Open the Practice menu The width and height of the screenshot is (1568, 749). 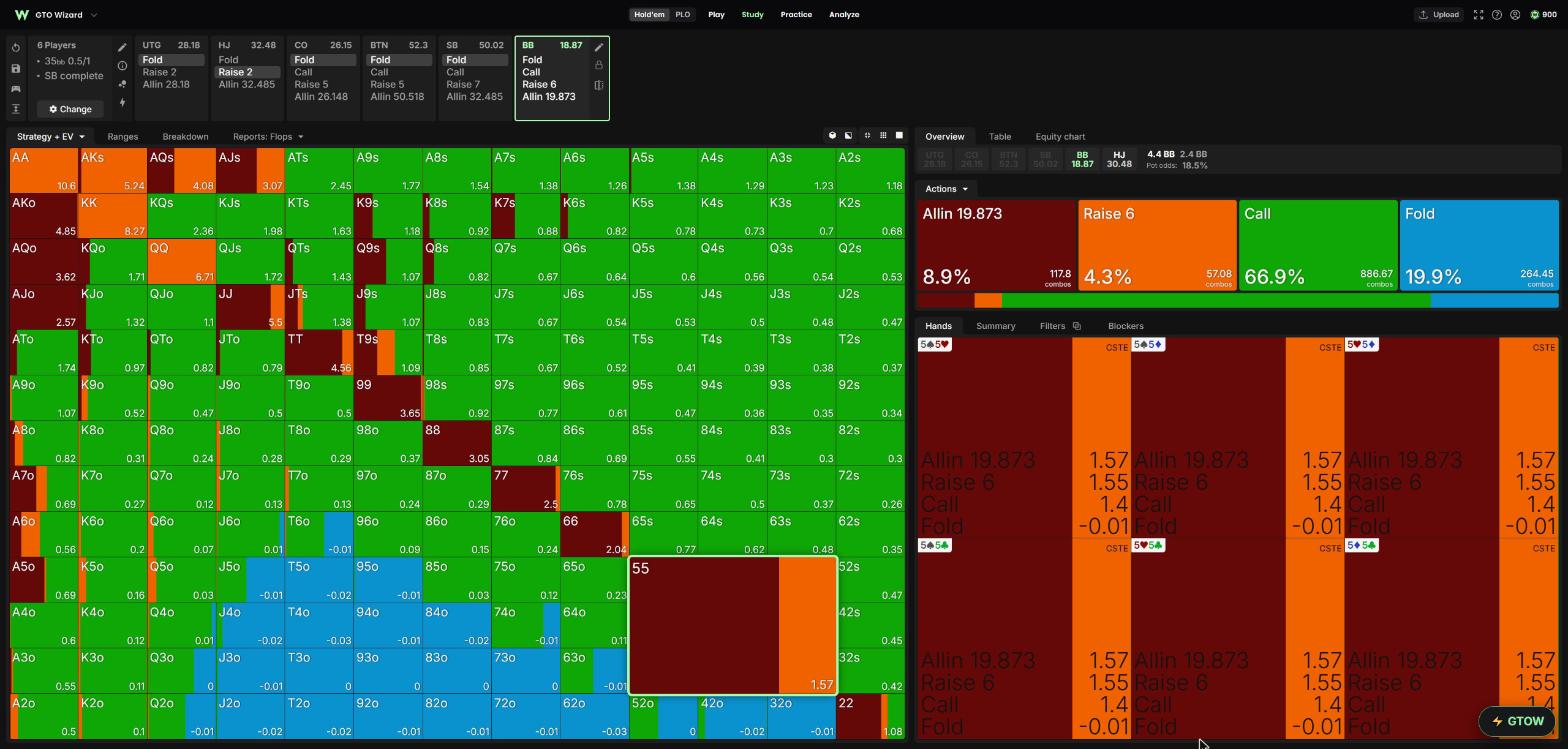[796, 15]
